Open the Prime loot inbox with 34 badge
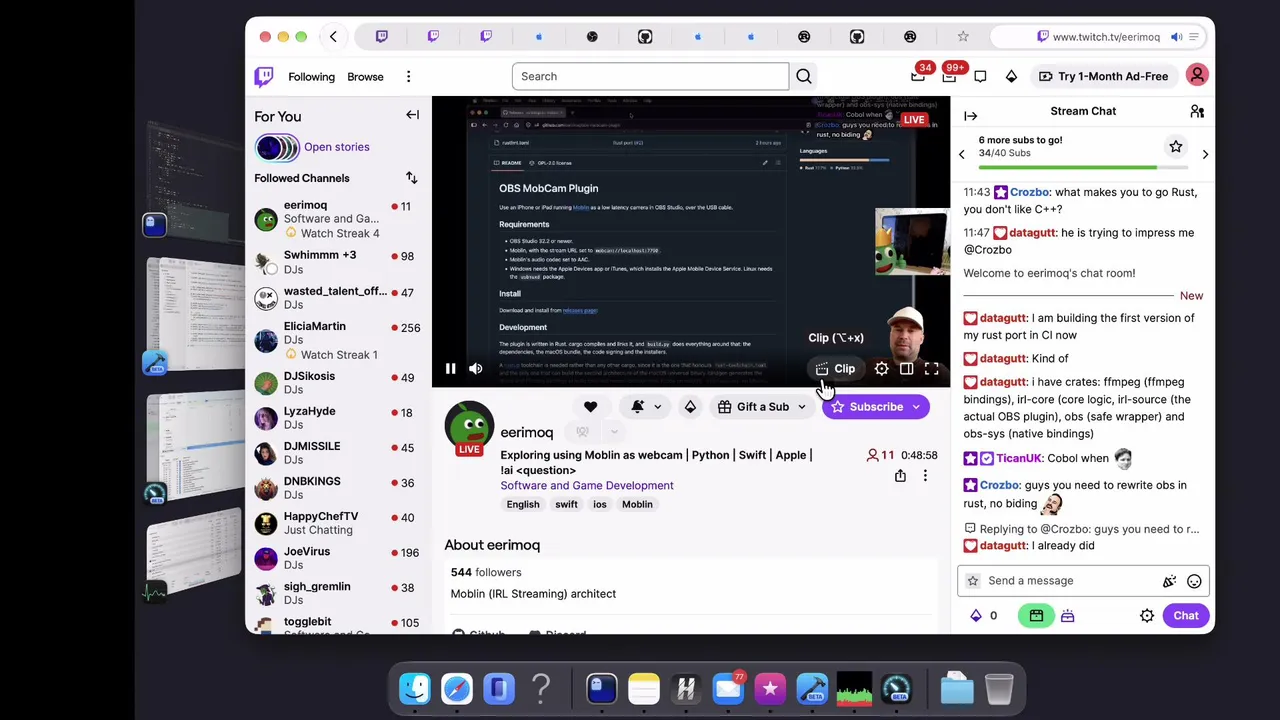1280x720 pixels. click(918, 76)
